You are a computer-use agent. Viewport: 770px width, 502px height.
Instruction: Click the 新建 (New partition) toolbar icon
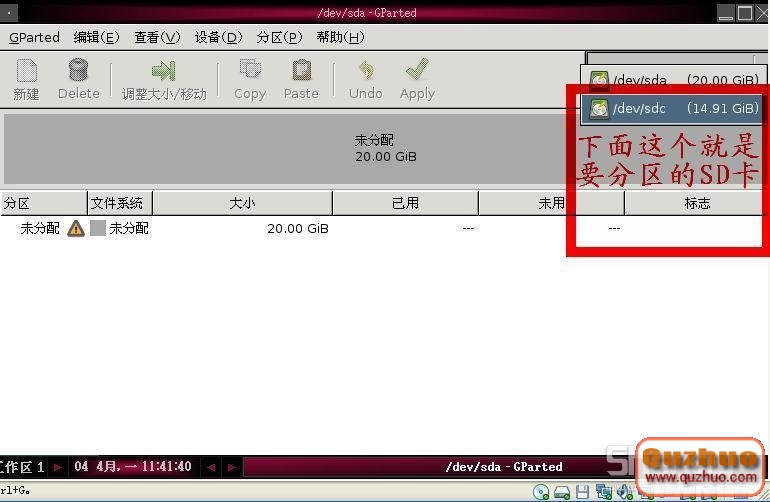tap(27, 71)
